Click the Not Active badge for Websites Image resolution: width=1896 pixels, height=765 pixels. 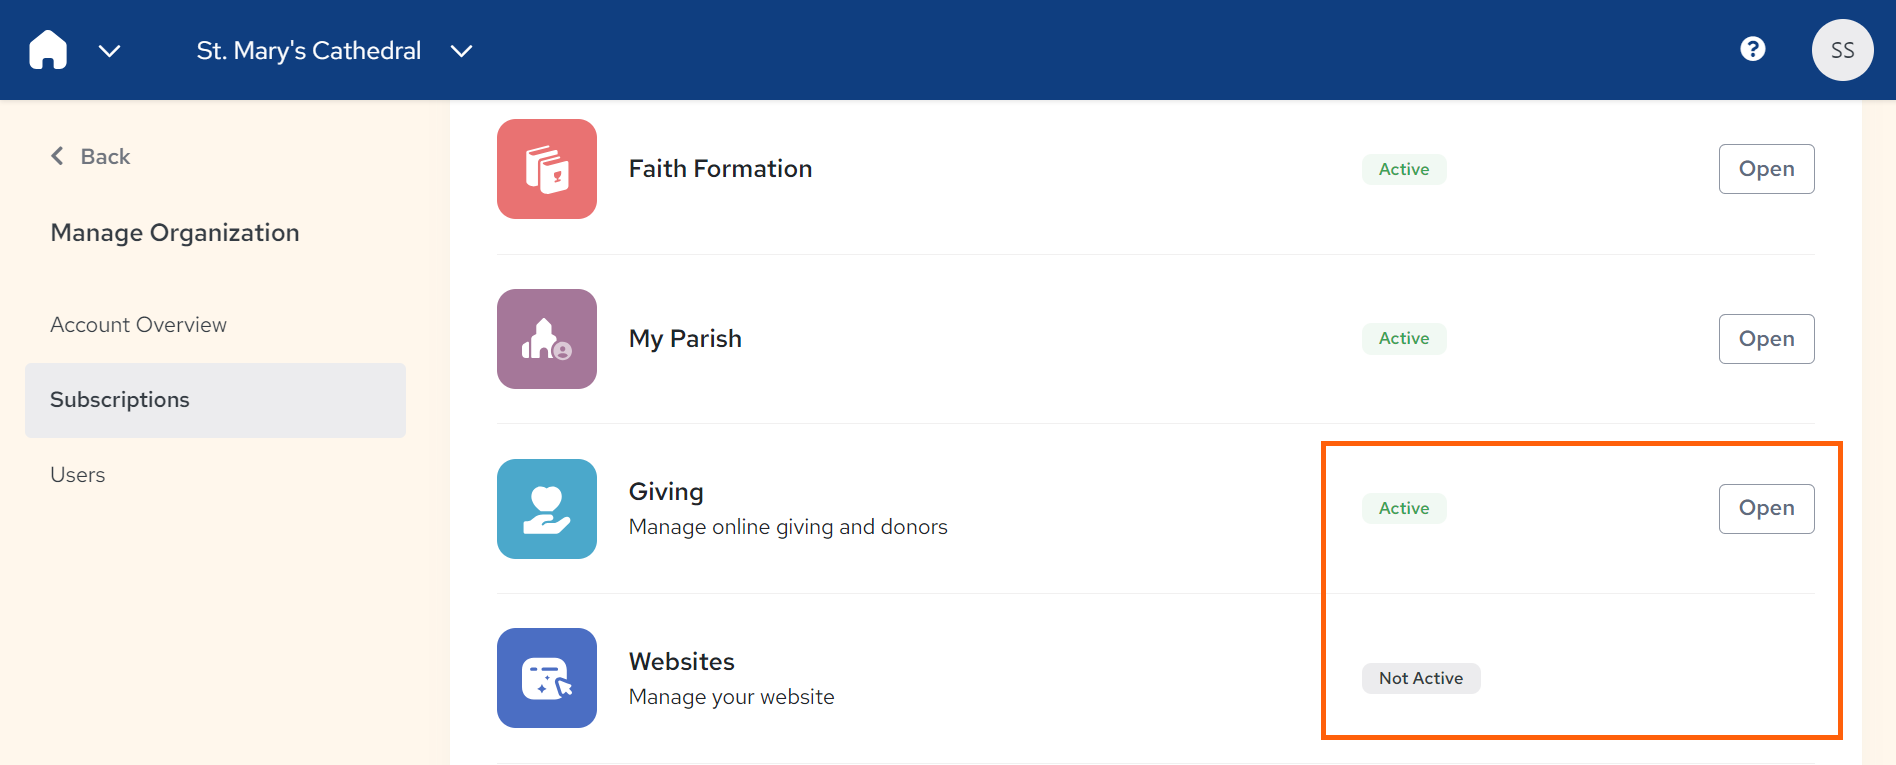(x=1421, y=678)
